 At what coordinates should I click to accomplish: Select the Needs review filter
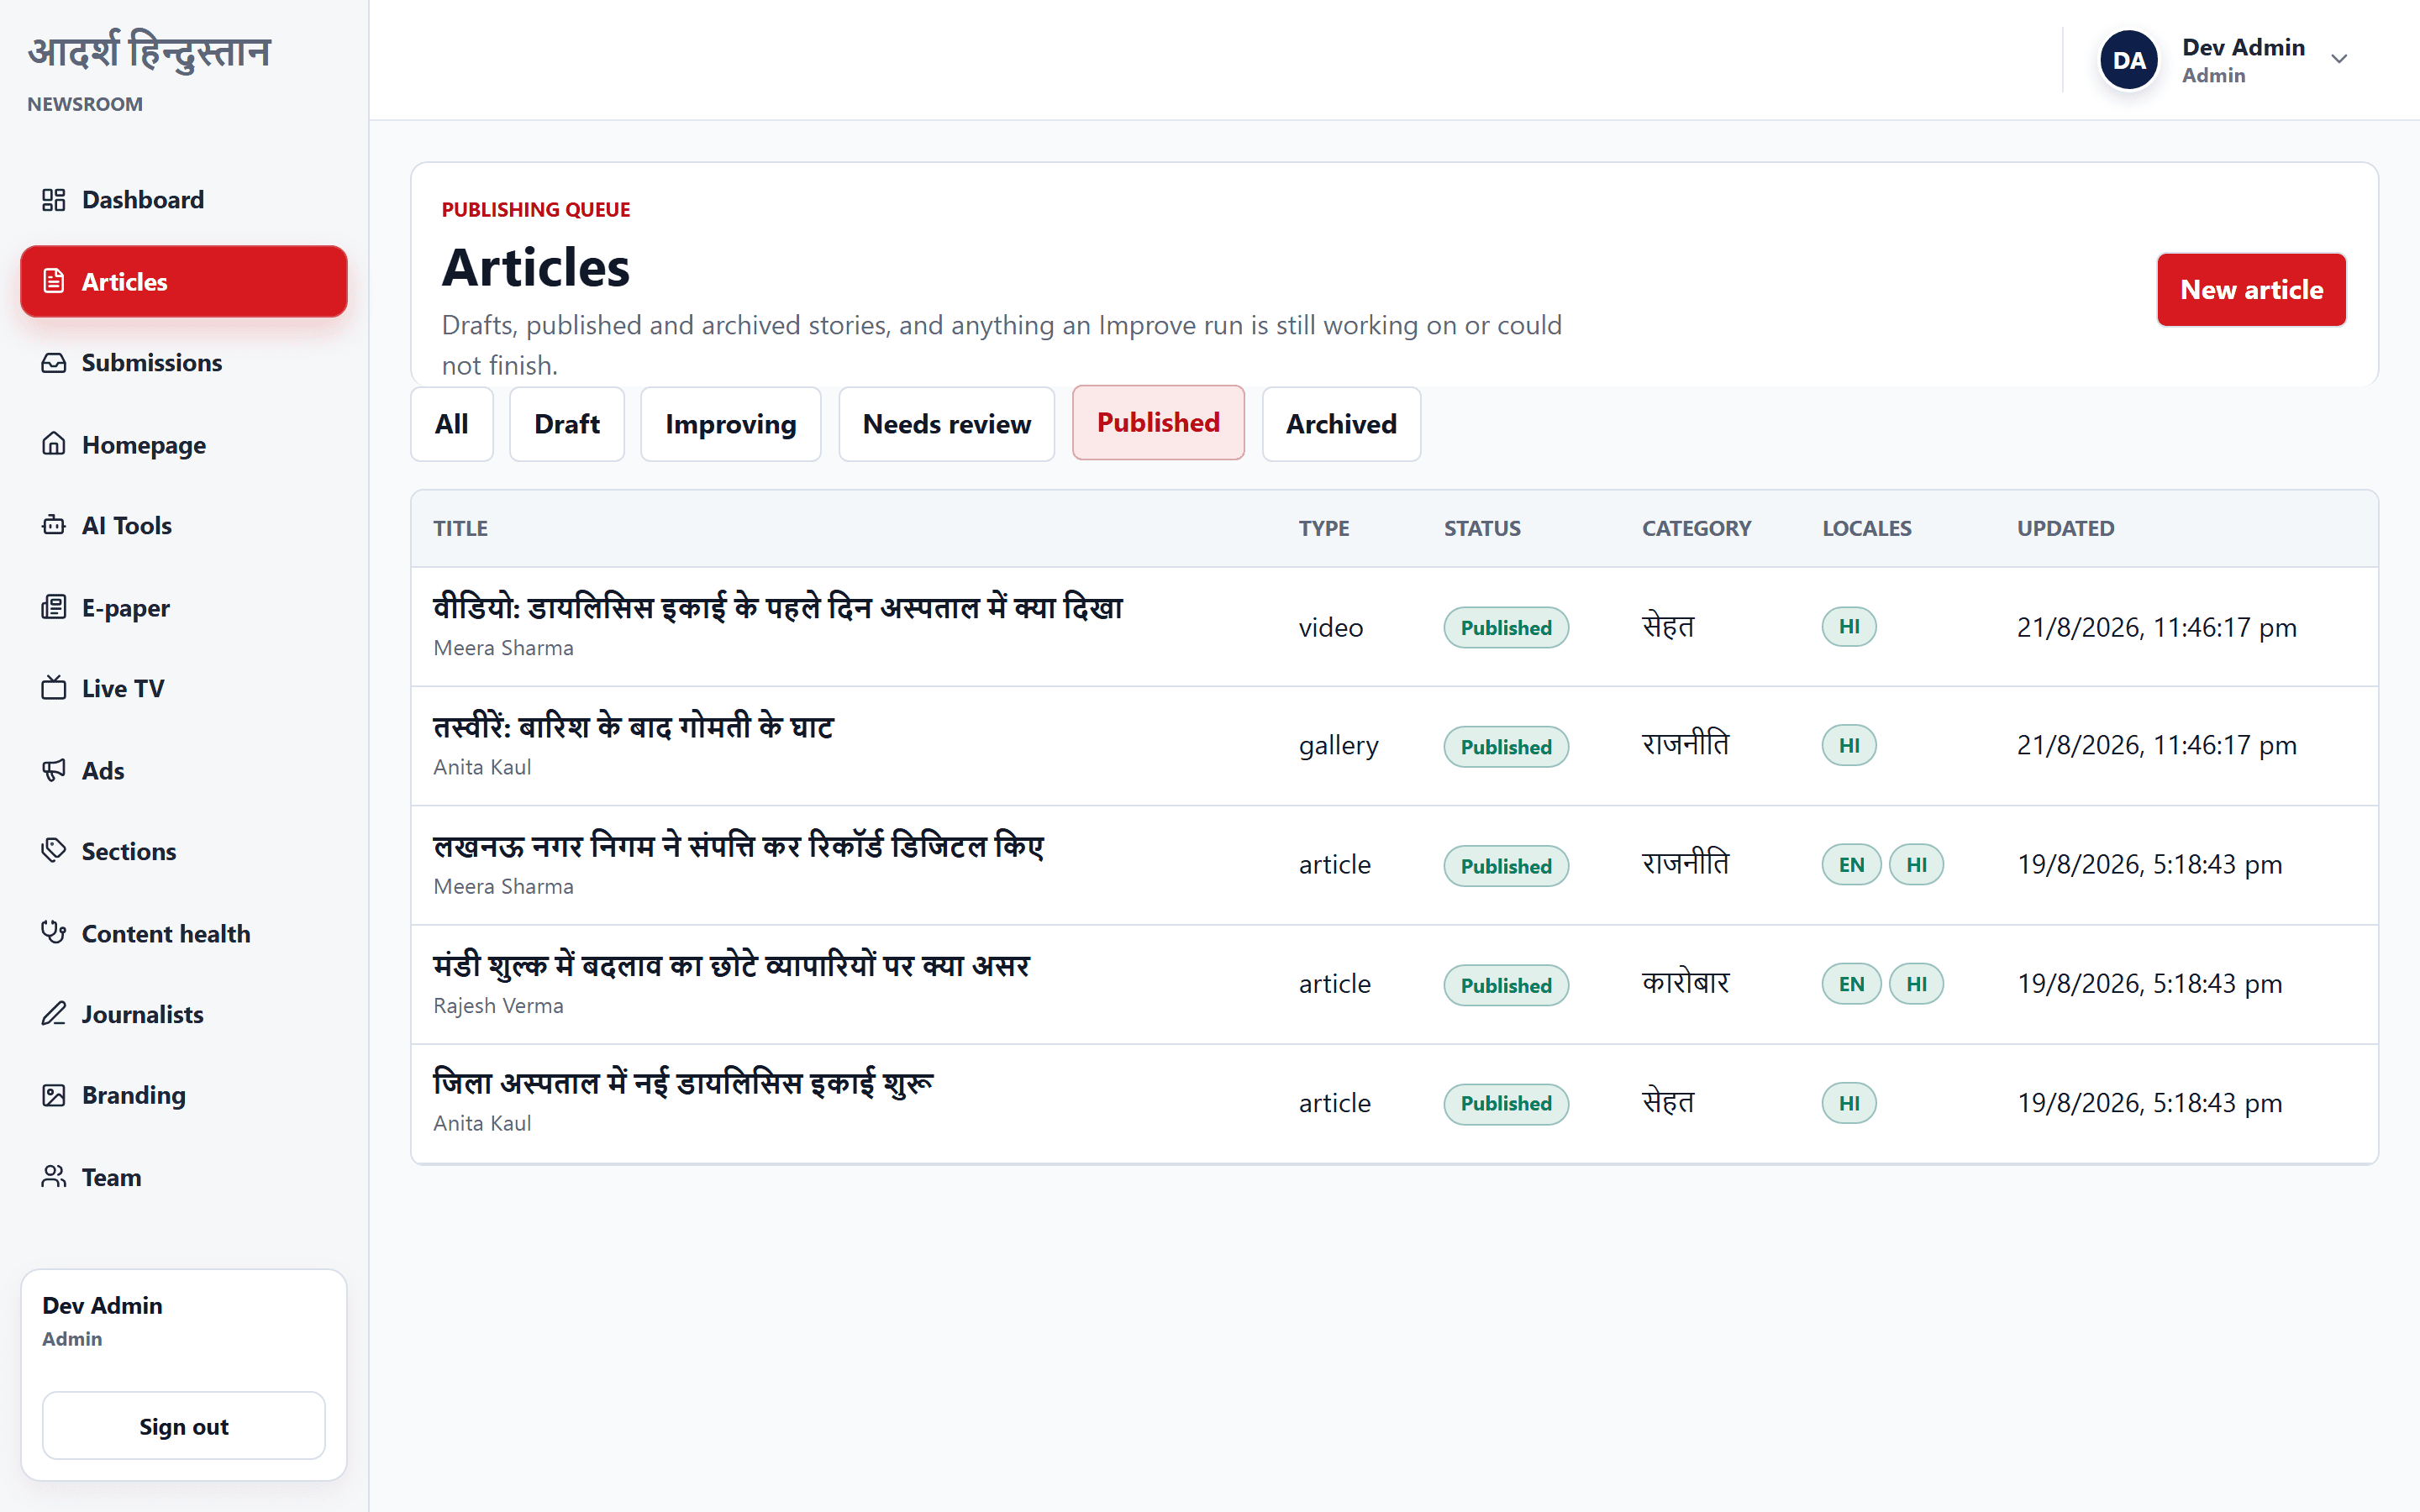coord(947,424)
